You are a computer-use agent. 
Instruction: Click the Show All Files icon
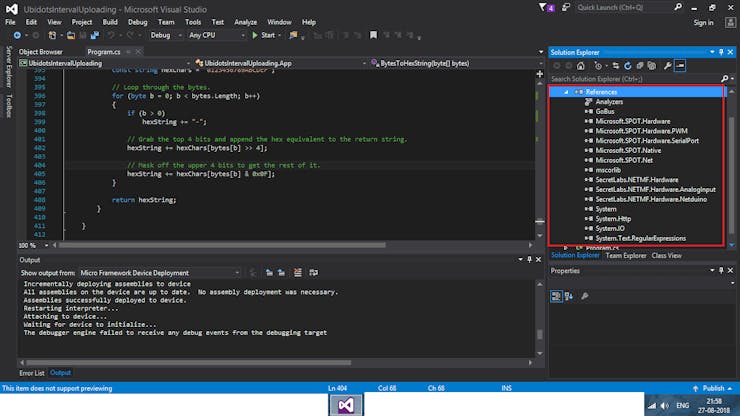click(x=652, y=66)
